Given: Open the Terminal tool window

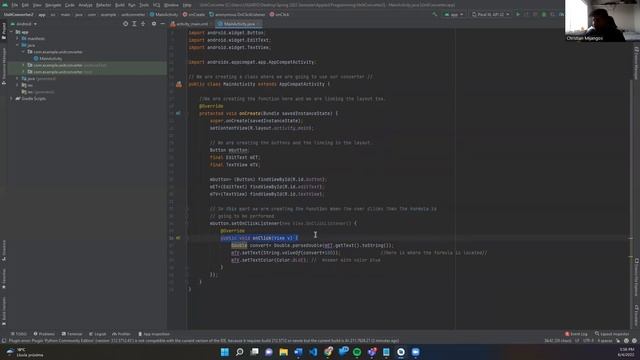Looking at the screenshot, I should [x=72, y=334].
